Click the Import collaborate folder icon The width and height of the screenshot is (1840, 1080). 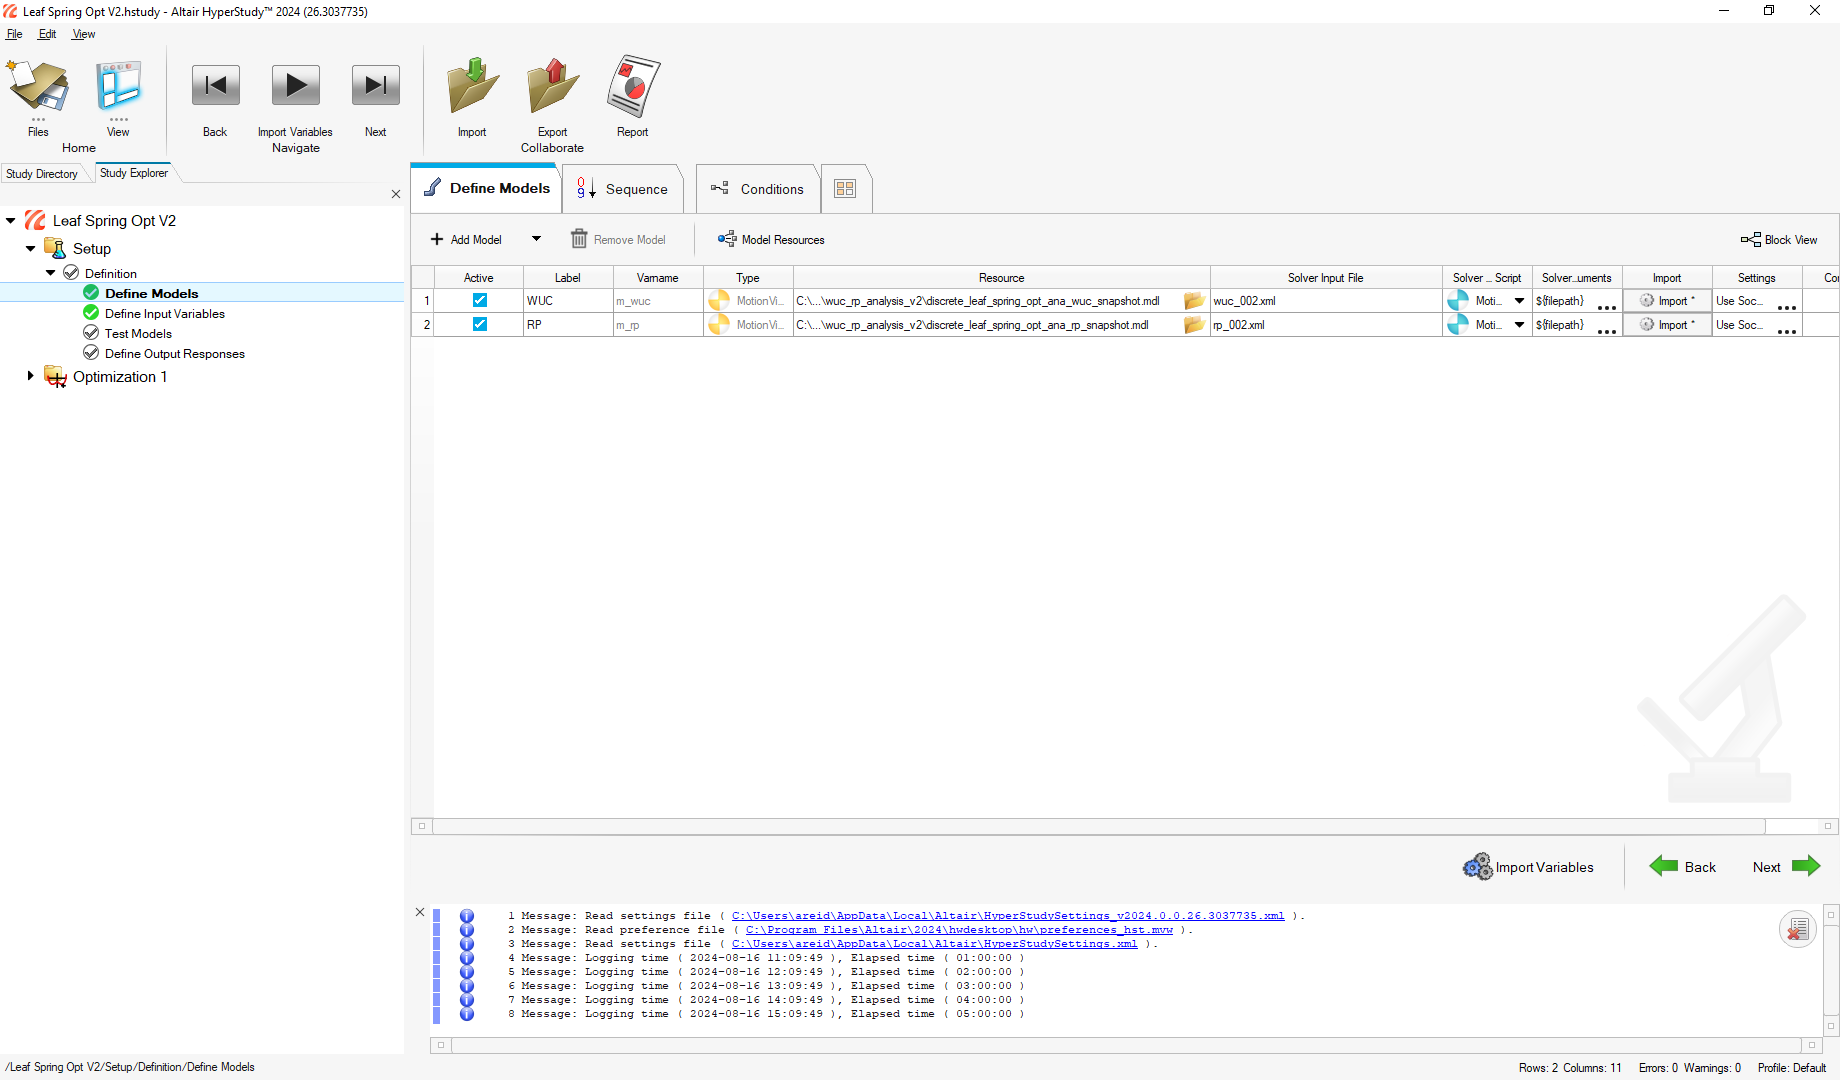click(x=472, y=86)
